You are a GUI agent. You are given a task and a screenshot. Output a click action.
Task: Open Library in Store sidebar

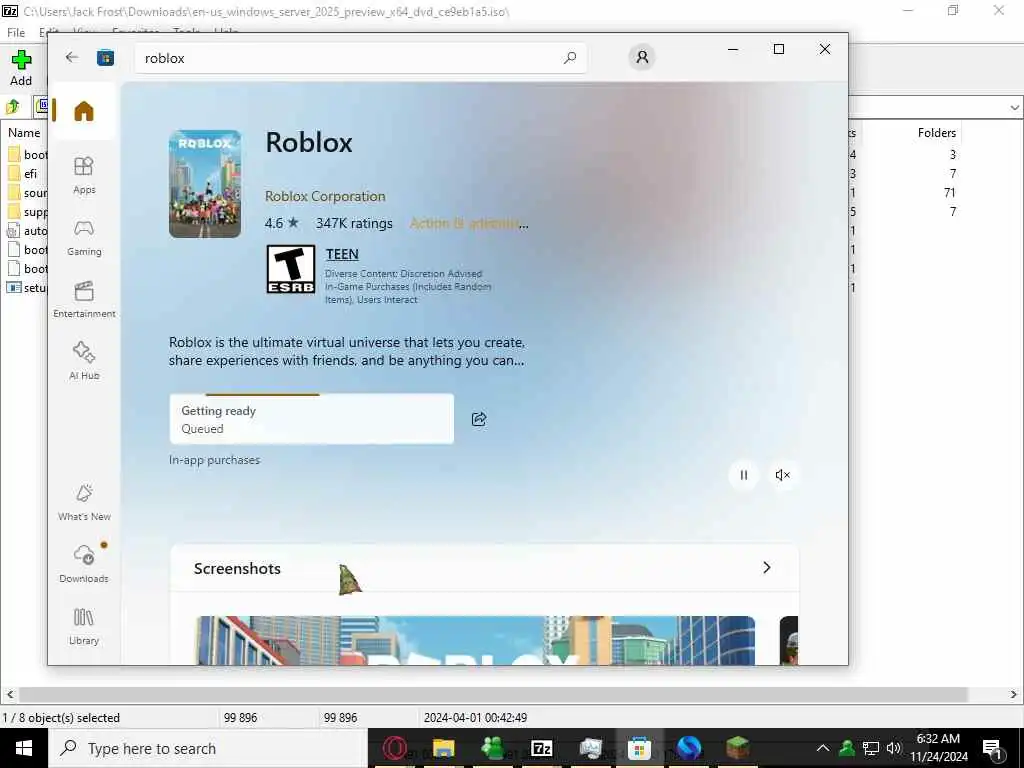click(x=84, y=626)
